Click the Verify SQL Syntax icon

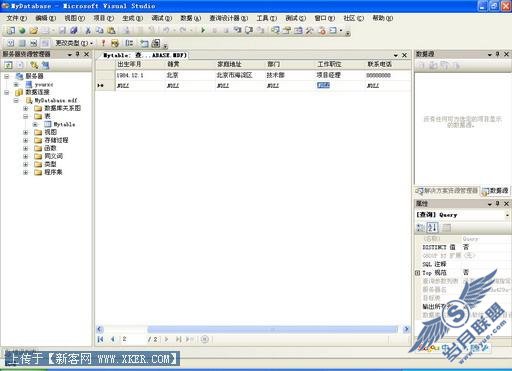(115, 43)
